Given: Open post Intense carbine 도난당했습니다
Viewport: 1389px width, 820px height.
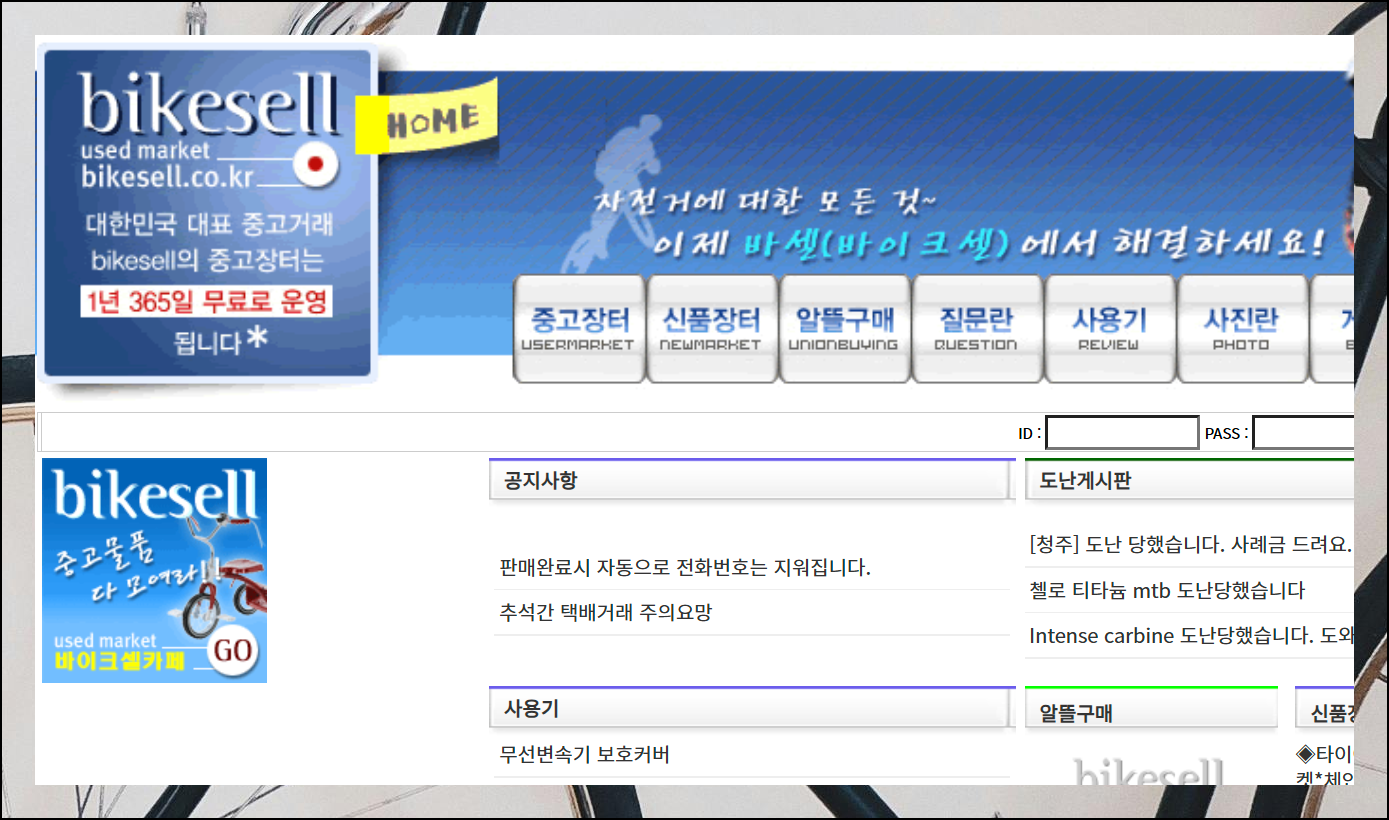Looking at the screenshot, I should pos(1191,635).
